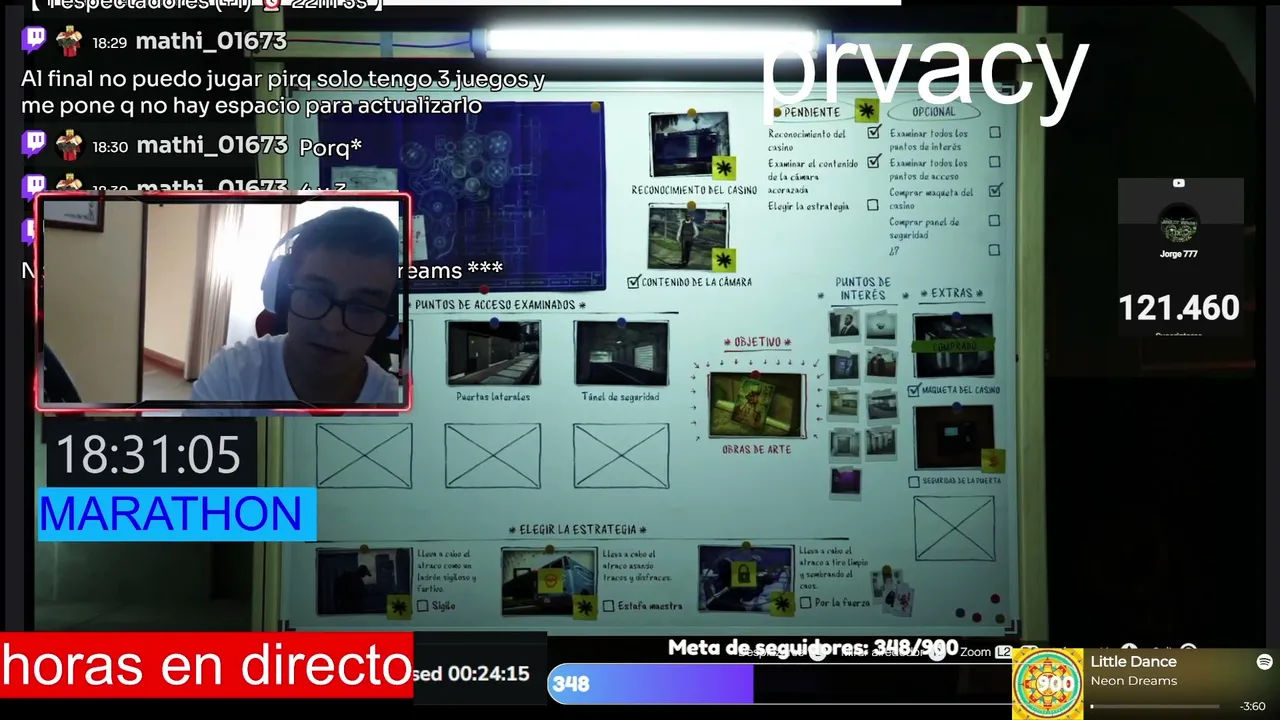The image size is (1280, 720).
Task: Select the Obras de arte objective picture
Action: click(757, 405)
